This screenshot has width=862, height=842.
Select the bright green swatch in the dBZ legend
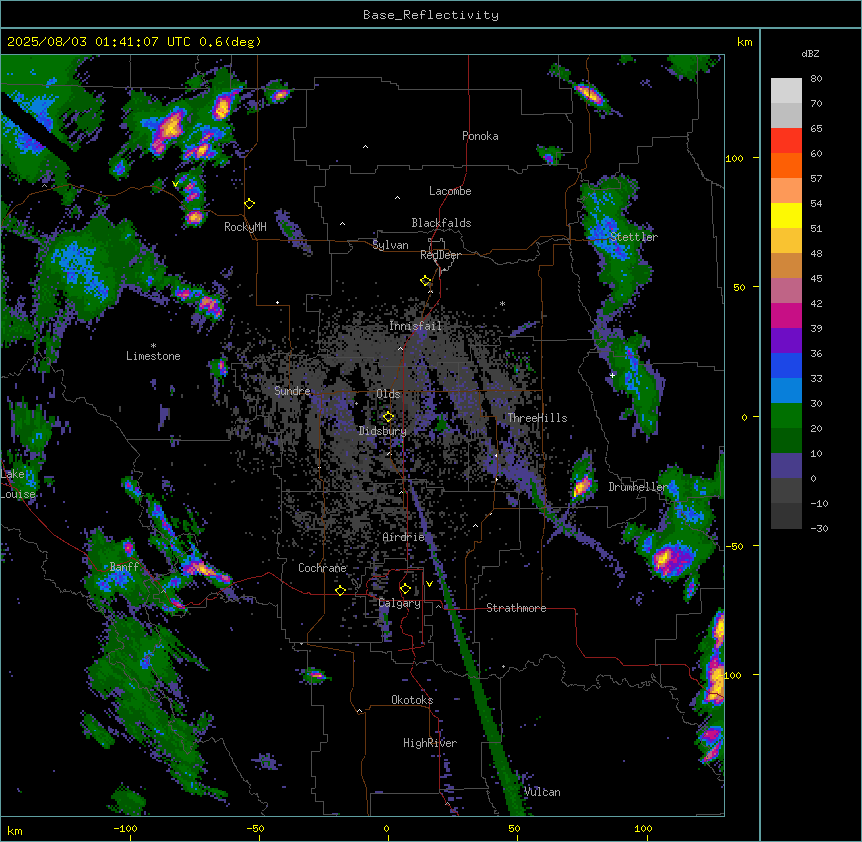coord(786,416)
